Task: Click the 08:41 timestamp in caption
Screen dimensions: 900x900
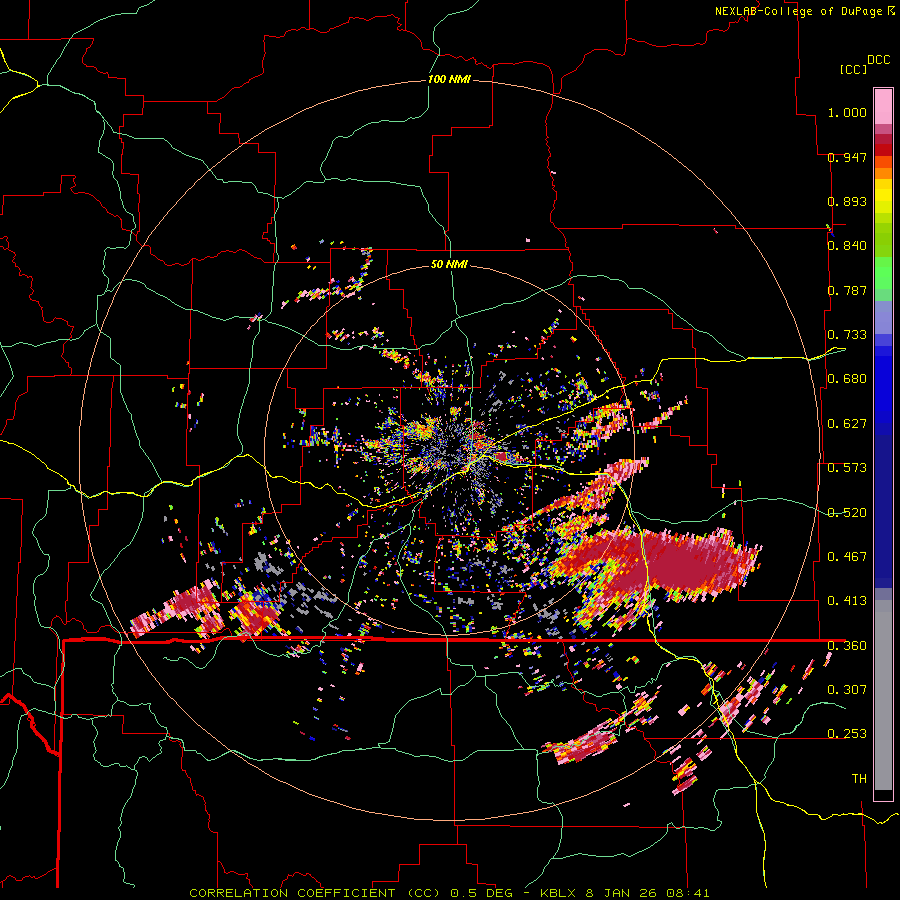Action: pyautogui.click(x=688, y=893)
